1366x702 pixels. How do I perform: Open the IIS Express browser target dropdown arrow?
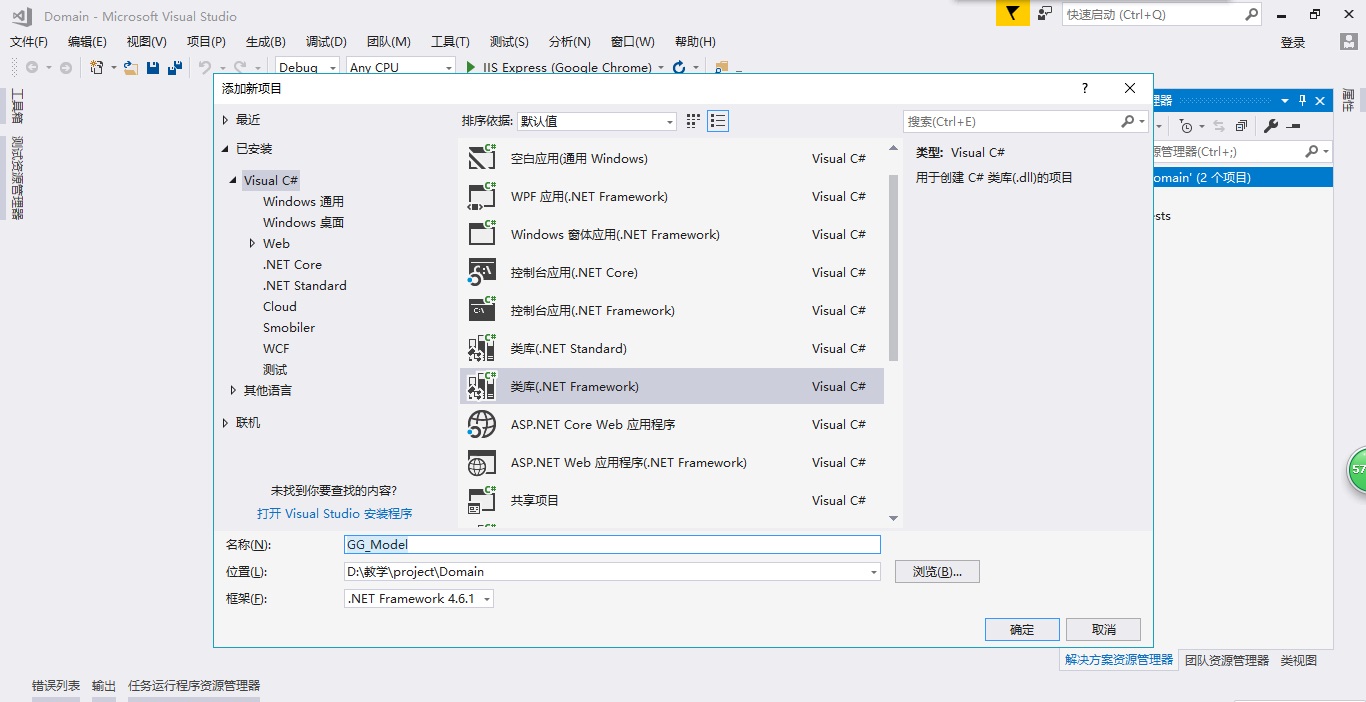pos(661,67)
